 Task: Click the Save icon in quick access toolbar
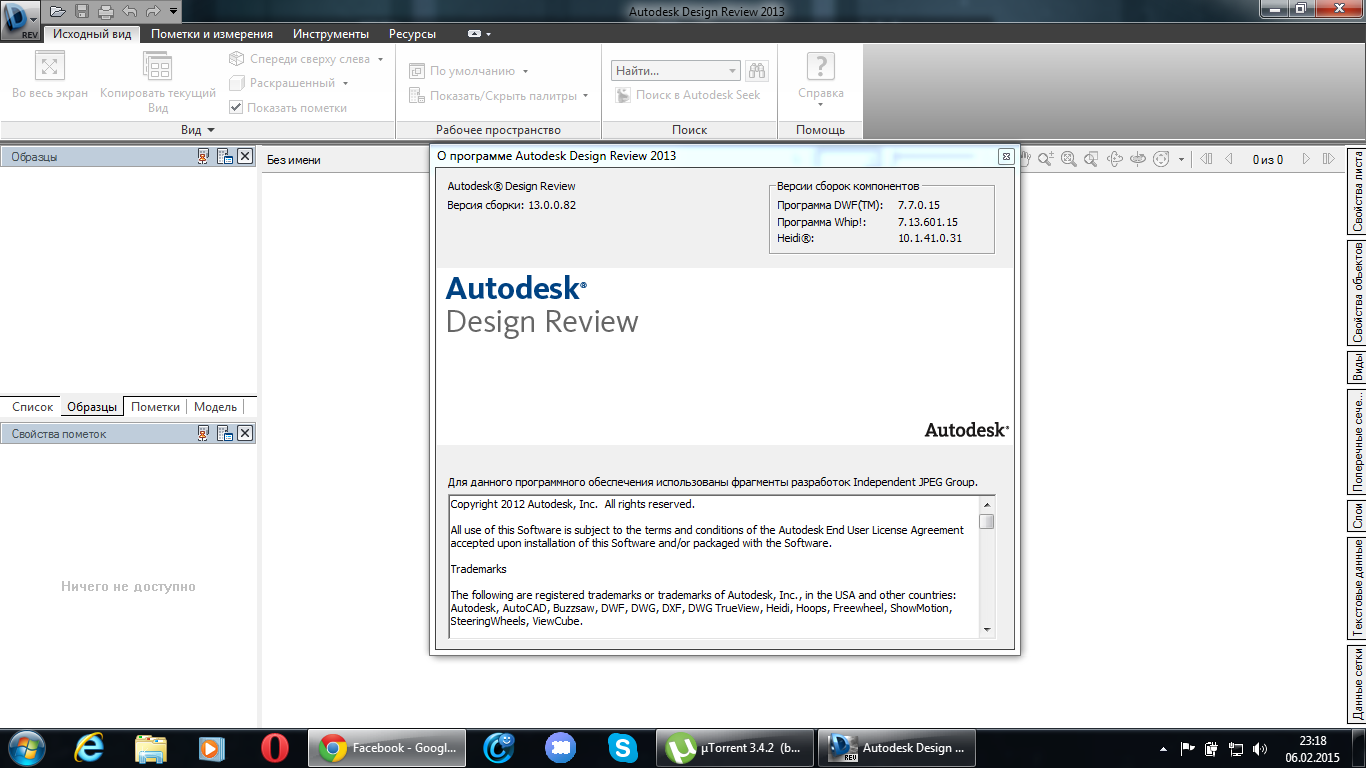click(x=82, y=11)
